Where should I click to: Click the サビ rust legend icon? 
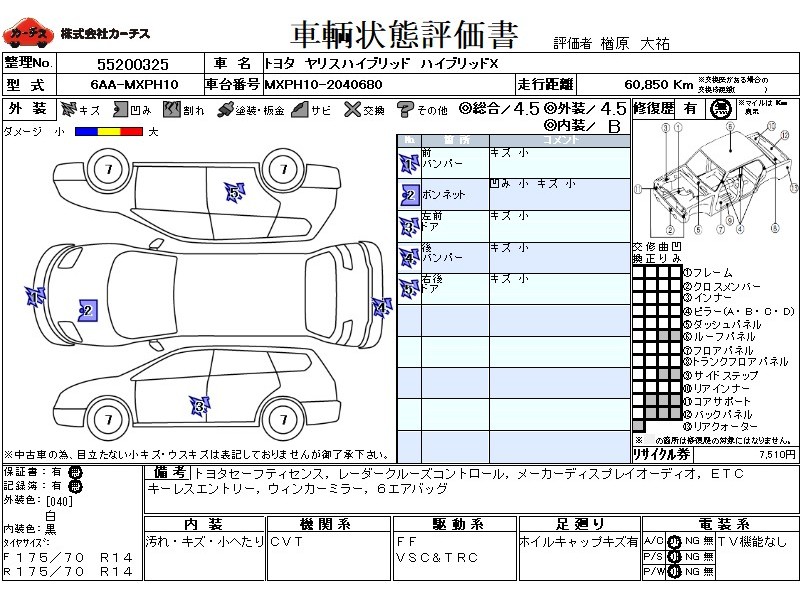[x=299, y=109]
